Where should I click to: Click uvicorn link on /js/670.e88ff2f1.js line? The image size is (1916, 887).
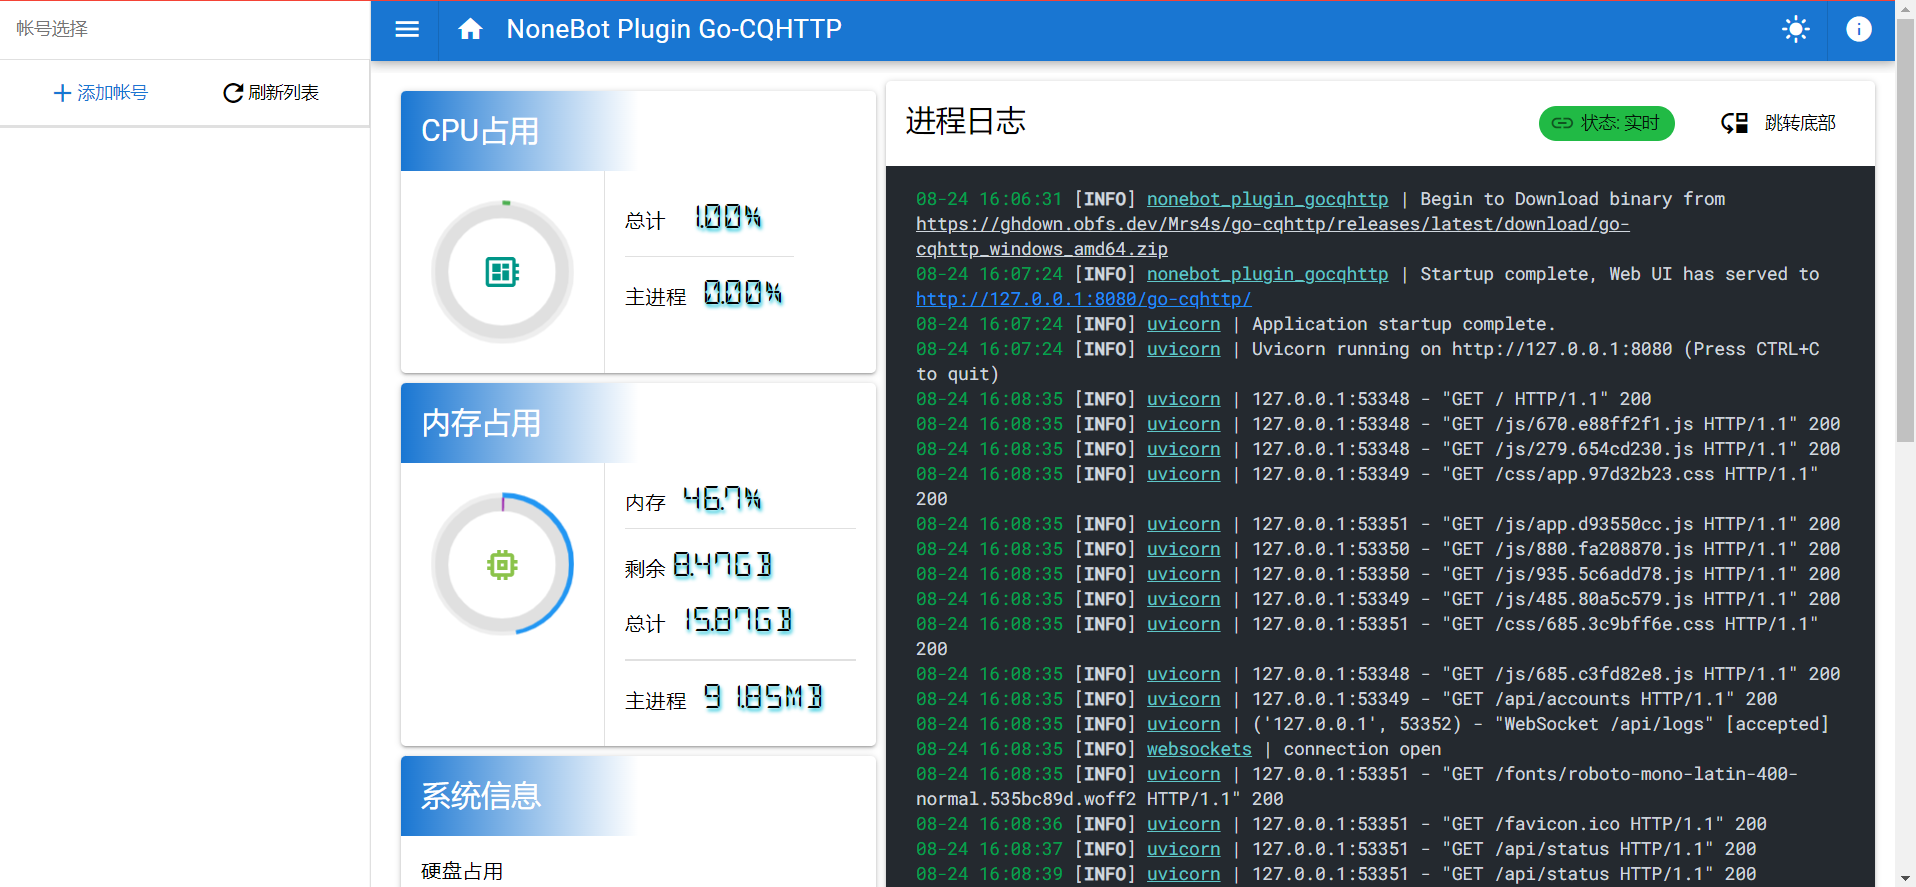point(1183,424)
